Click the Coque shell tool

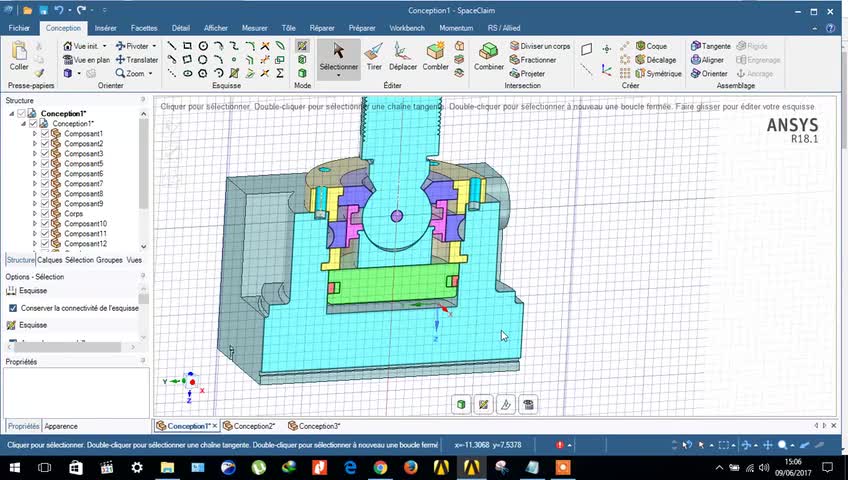click(x=656, y=46)
